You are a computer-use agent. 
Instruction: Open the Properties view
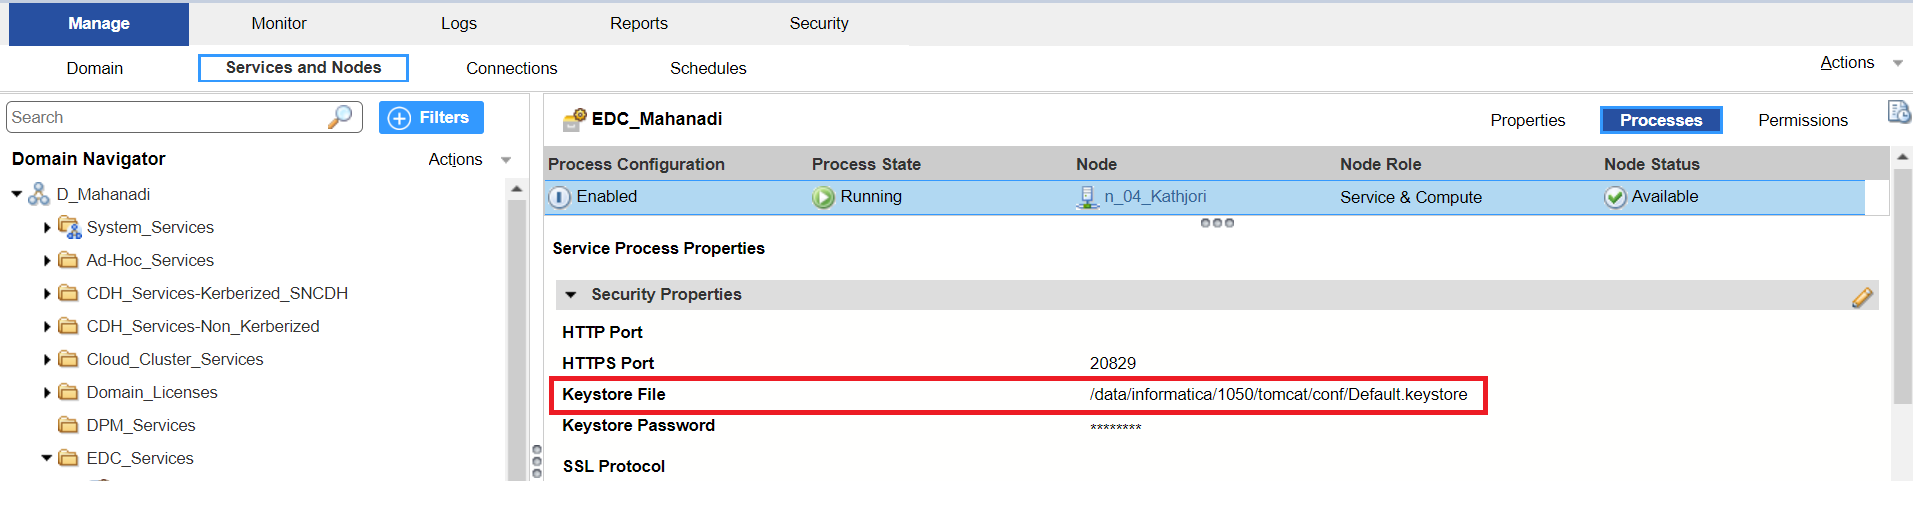1527,120
